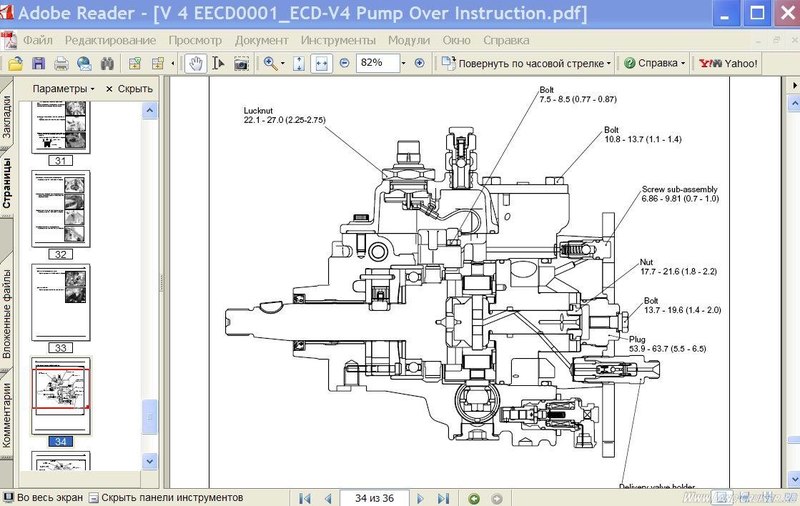Go to the first page
Screen dimensions: 800x506
coord(305,498)
